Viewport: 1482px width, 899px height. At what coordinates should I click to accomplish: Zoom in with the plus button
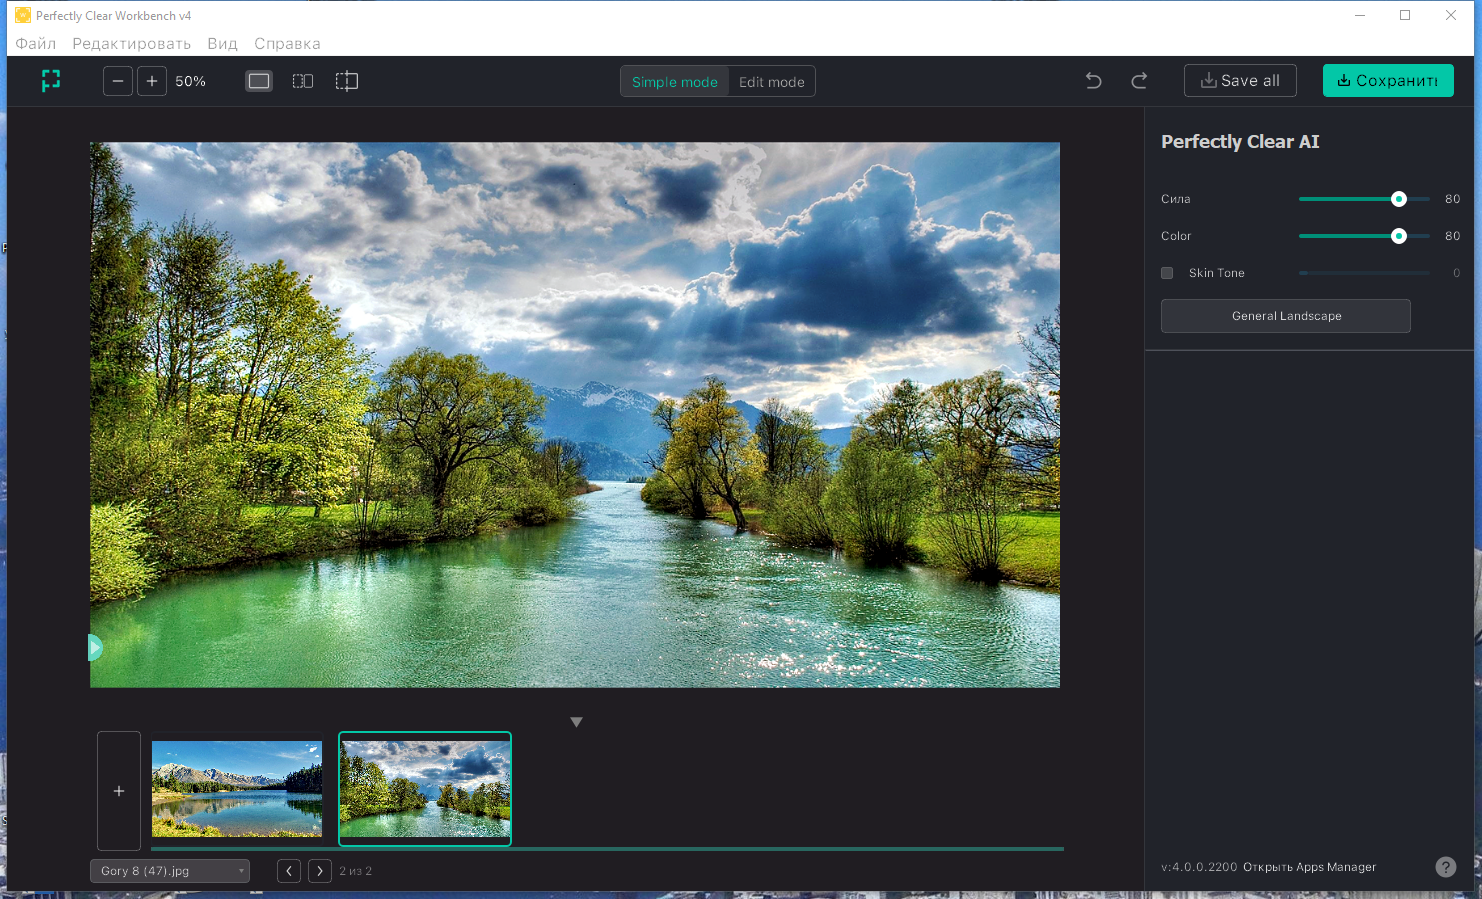tap(152, 81)
